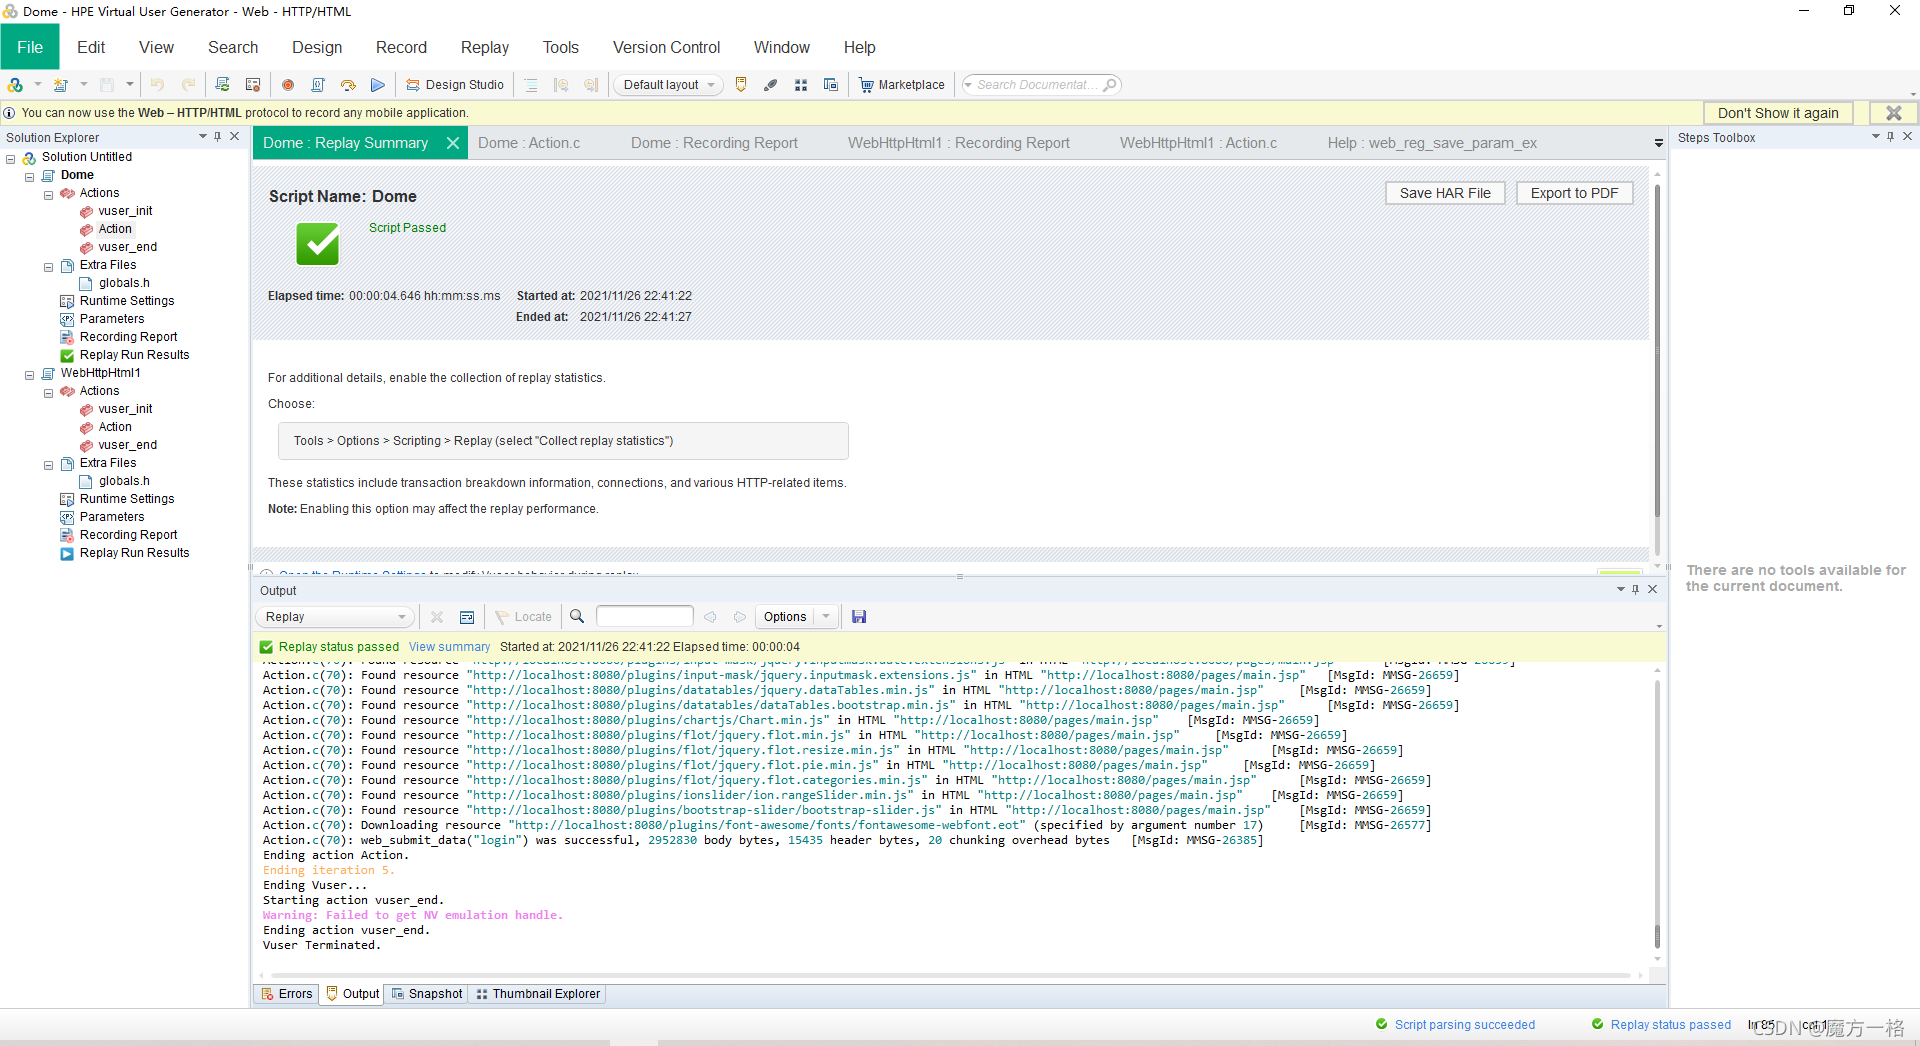The height and width of the screenshot is (1046, 1920).
Task: Click the Save HAR File button
Action: 1445,193
